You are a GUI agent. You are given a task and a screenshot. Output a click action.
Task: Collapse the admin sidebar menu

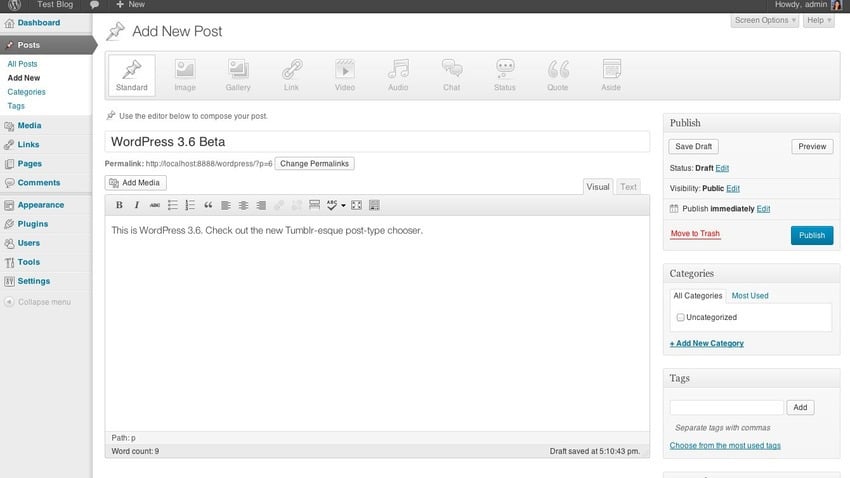(38, 302)
